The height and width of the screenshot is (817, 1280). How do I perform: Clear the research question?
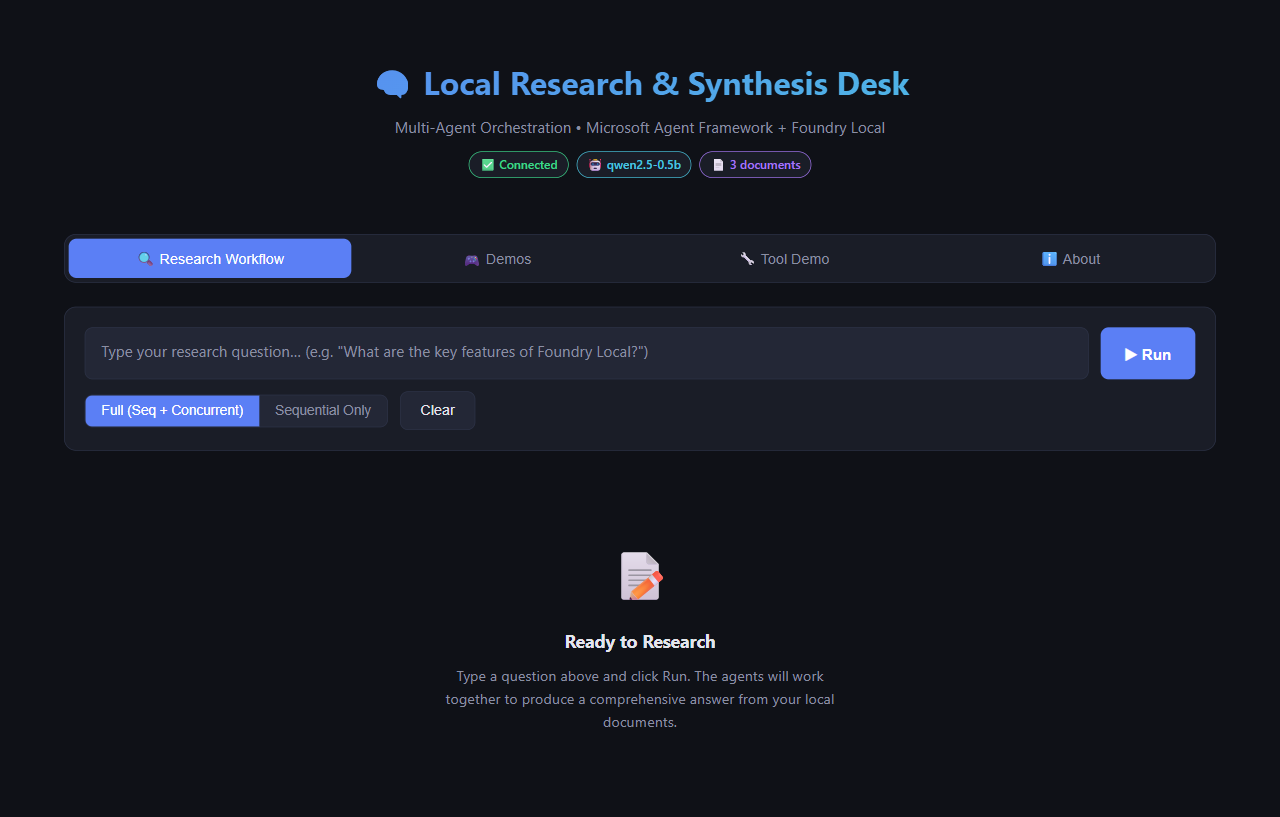[x=437, y=411]
